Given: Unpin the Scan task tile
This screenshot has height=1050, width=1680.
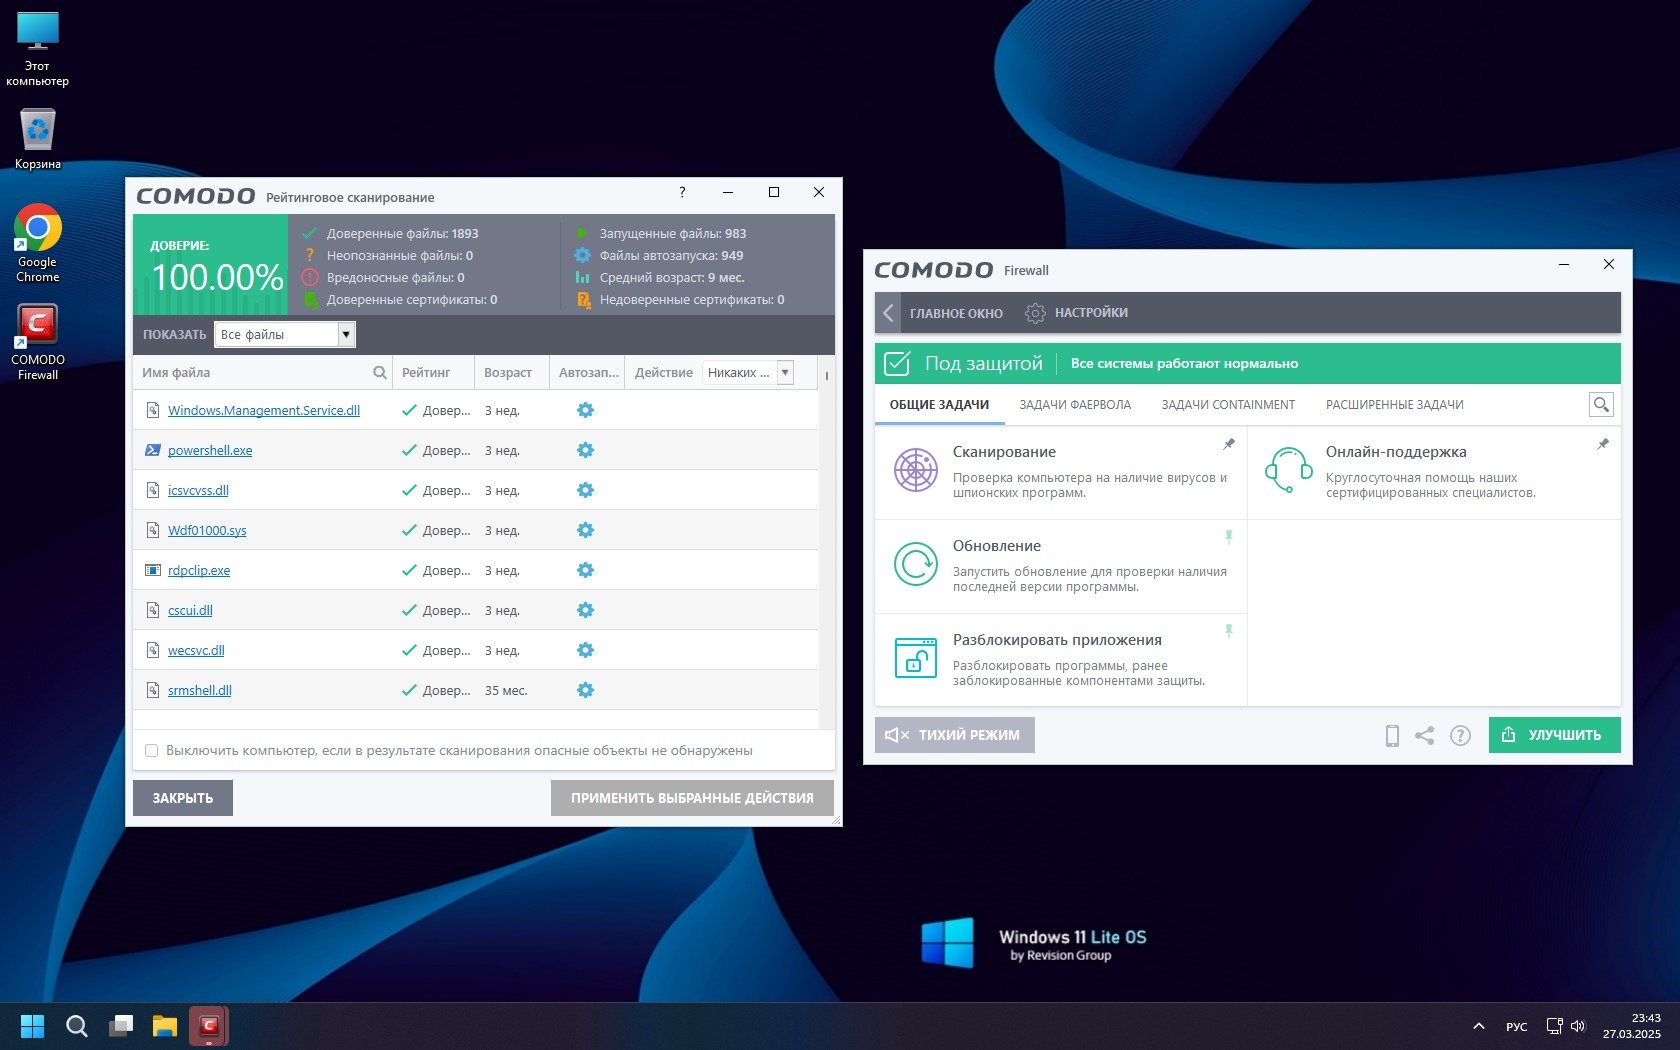Looking at the screenshot, I should [x=1229, y=444].
